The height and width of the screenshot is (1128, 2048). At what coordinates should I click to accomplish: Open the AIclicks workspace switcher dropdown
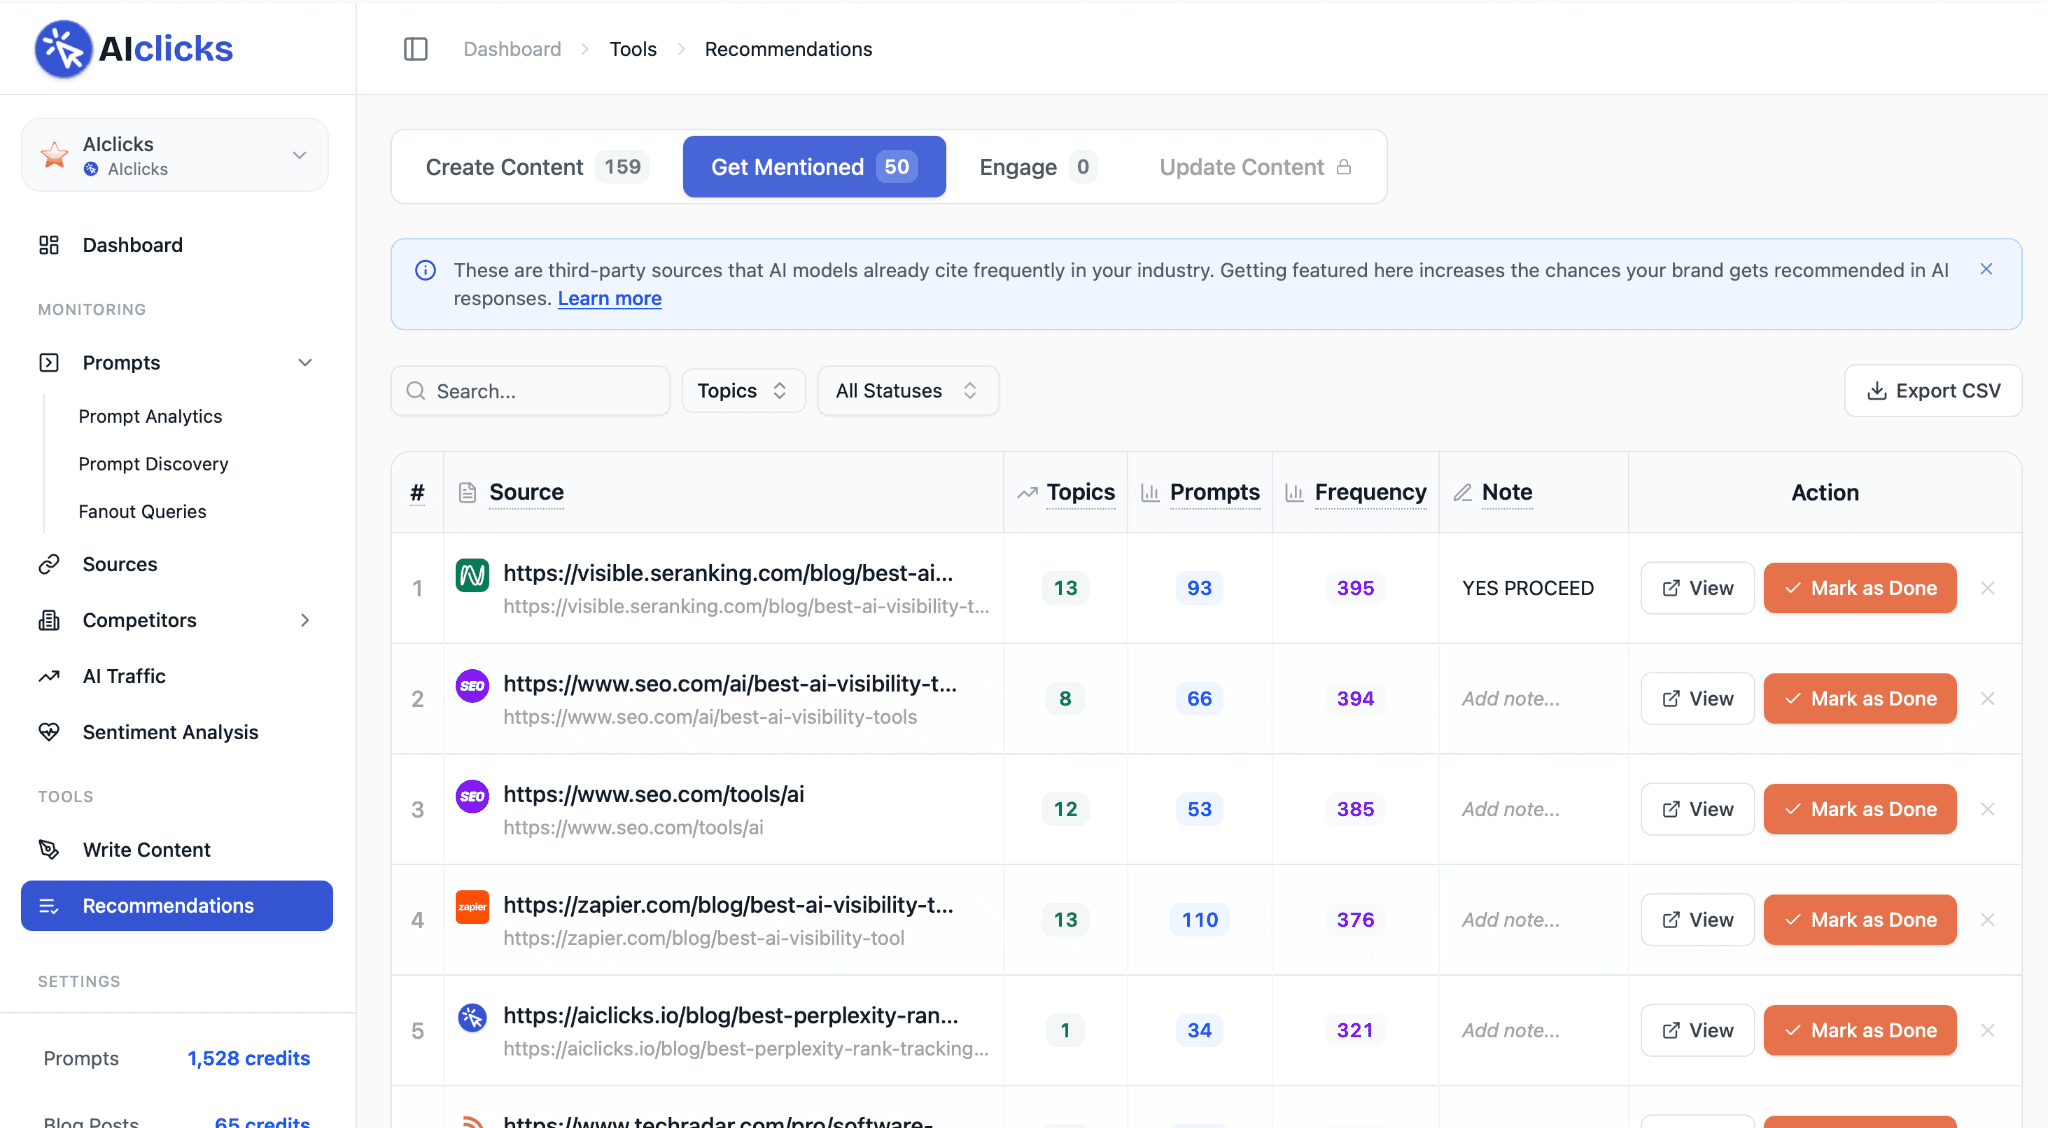click(175, 155)
